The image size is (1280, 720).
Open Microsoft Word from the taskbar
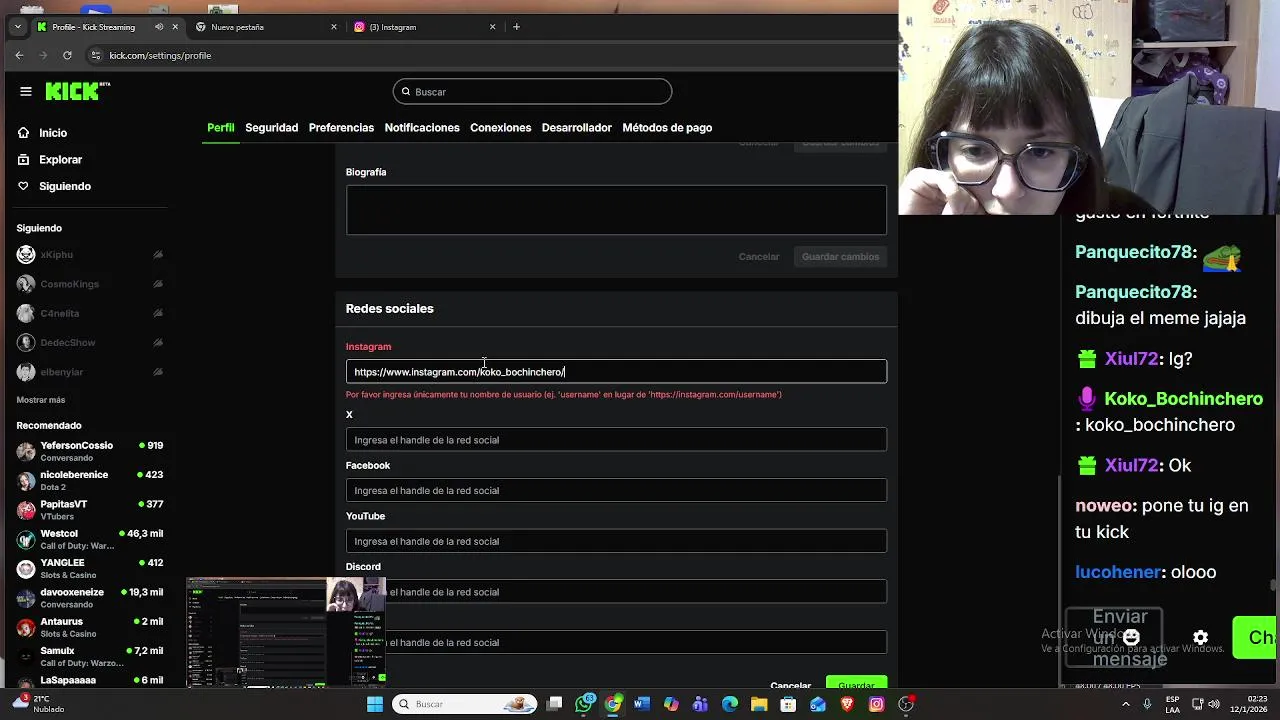[x=642, y=704]
